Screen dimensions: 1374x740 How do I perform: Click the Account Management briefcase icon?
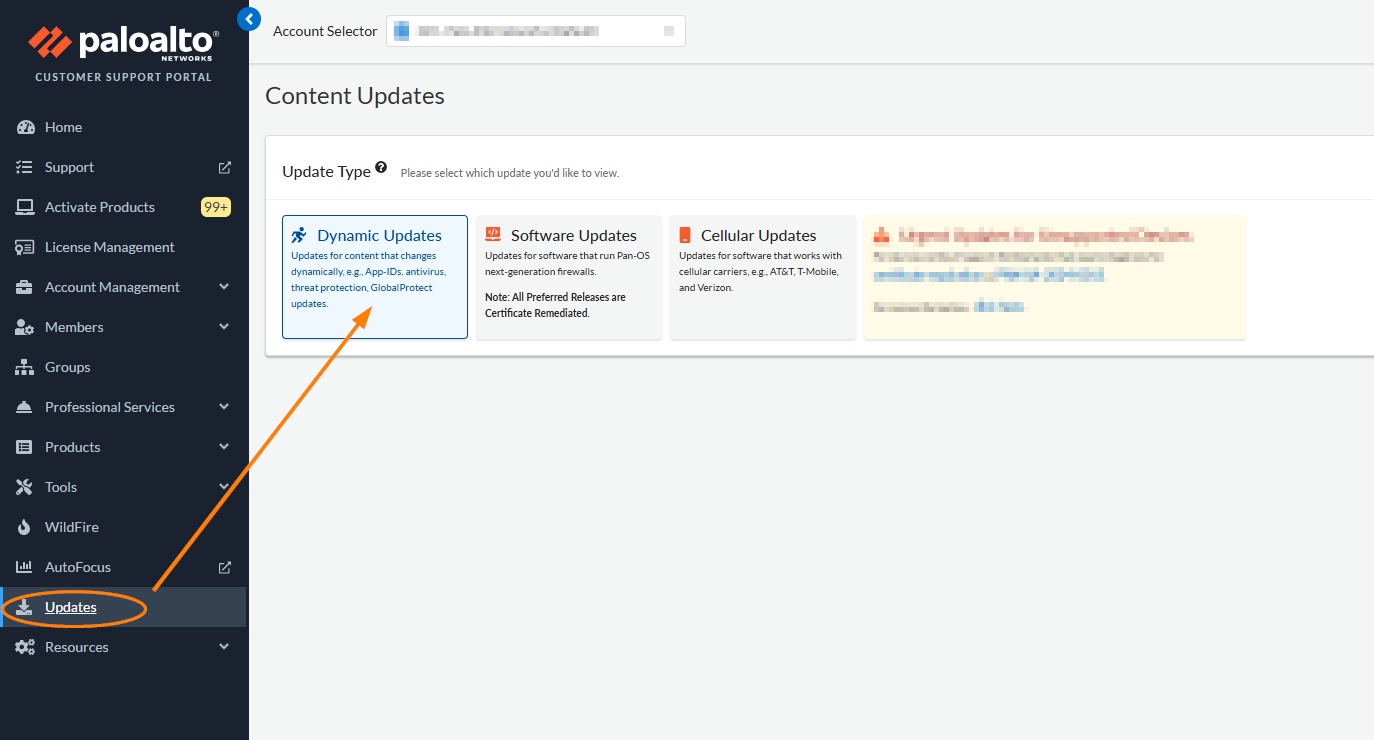(25, 287)
